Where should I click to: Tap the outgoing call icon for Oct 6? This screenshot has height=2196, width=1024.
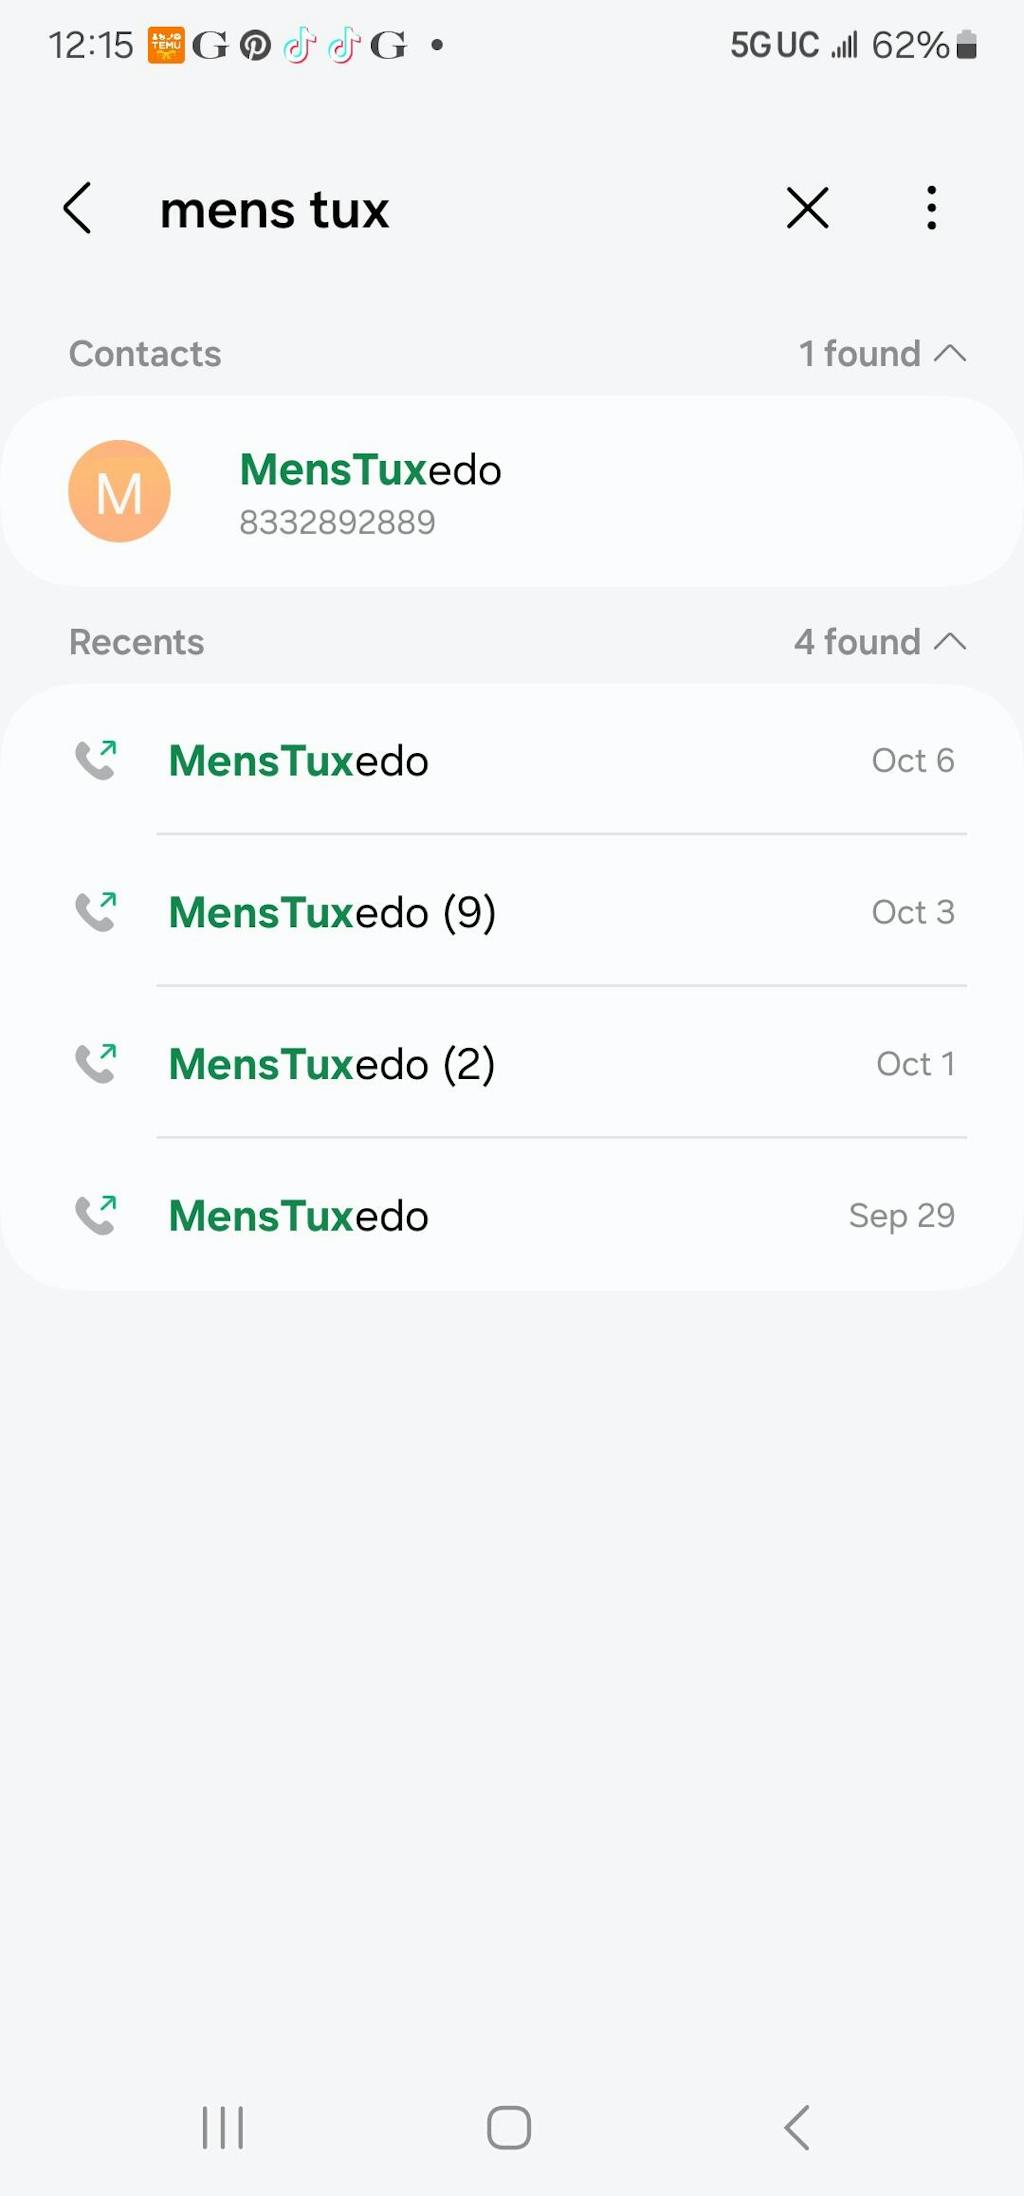click(96, 760)
